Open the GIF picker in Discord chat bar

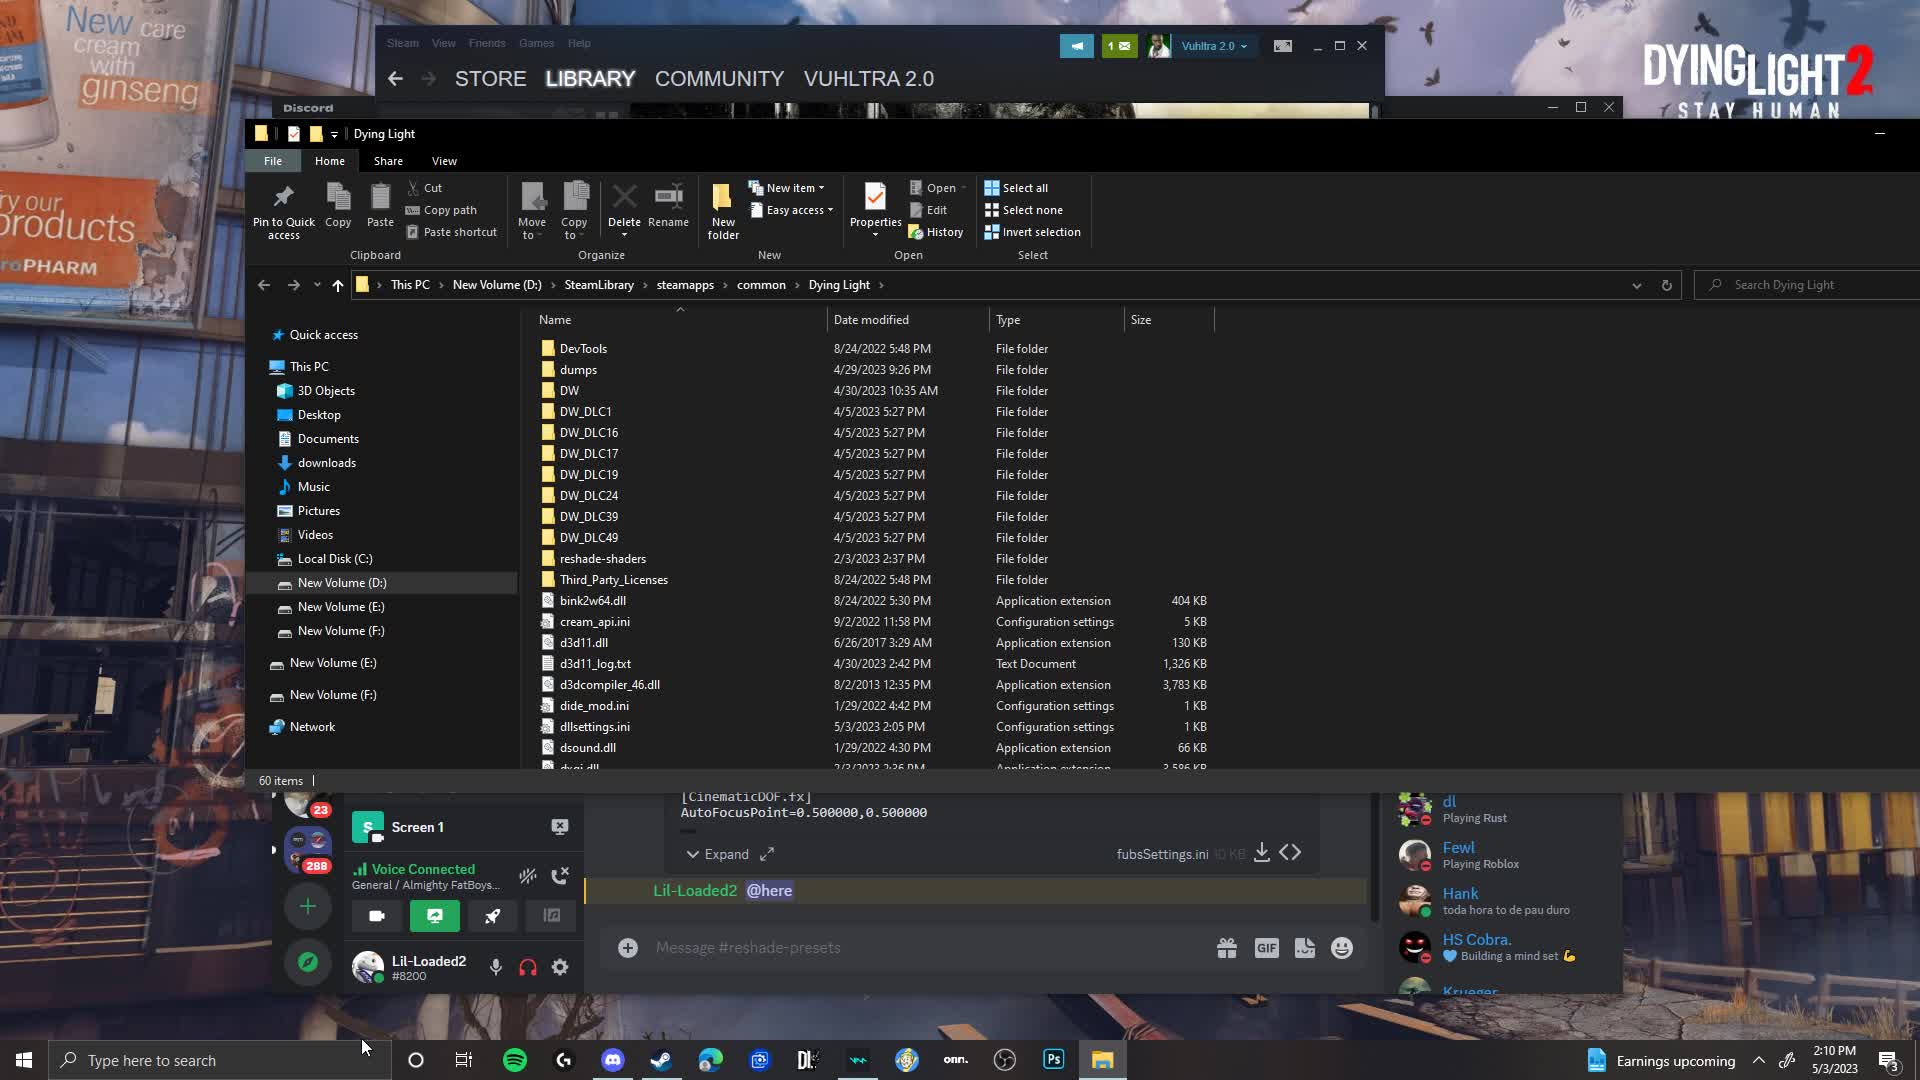pos(1266,947)
